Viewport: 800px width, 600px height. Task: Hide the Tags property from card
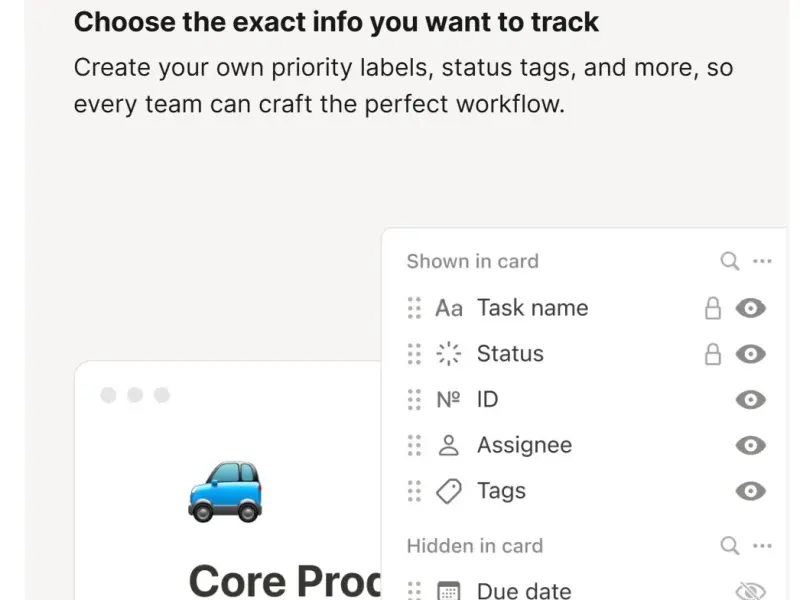point(750,491)
